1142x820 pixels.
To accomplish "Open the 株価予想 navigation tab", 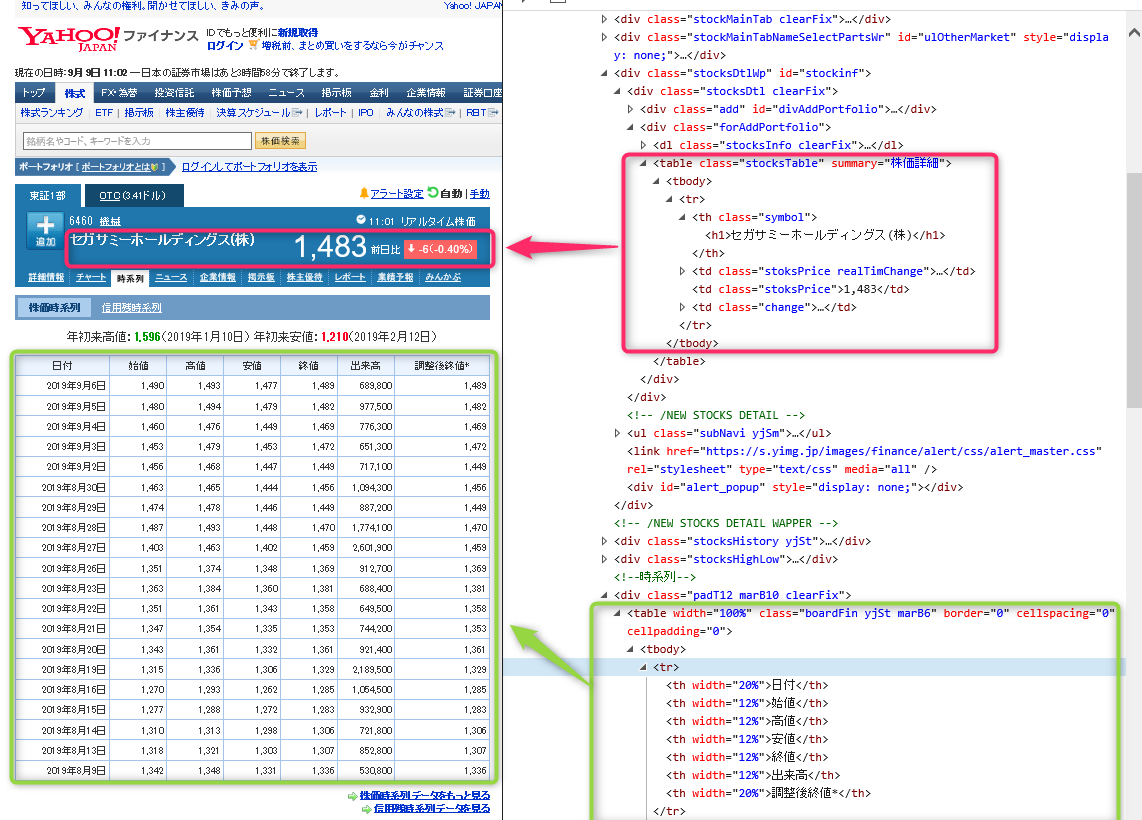I will [x=231, y=92].
